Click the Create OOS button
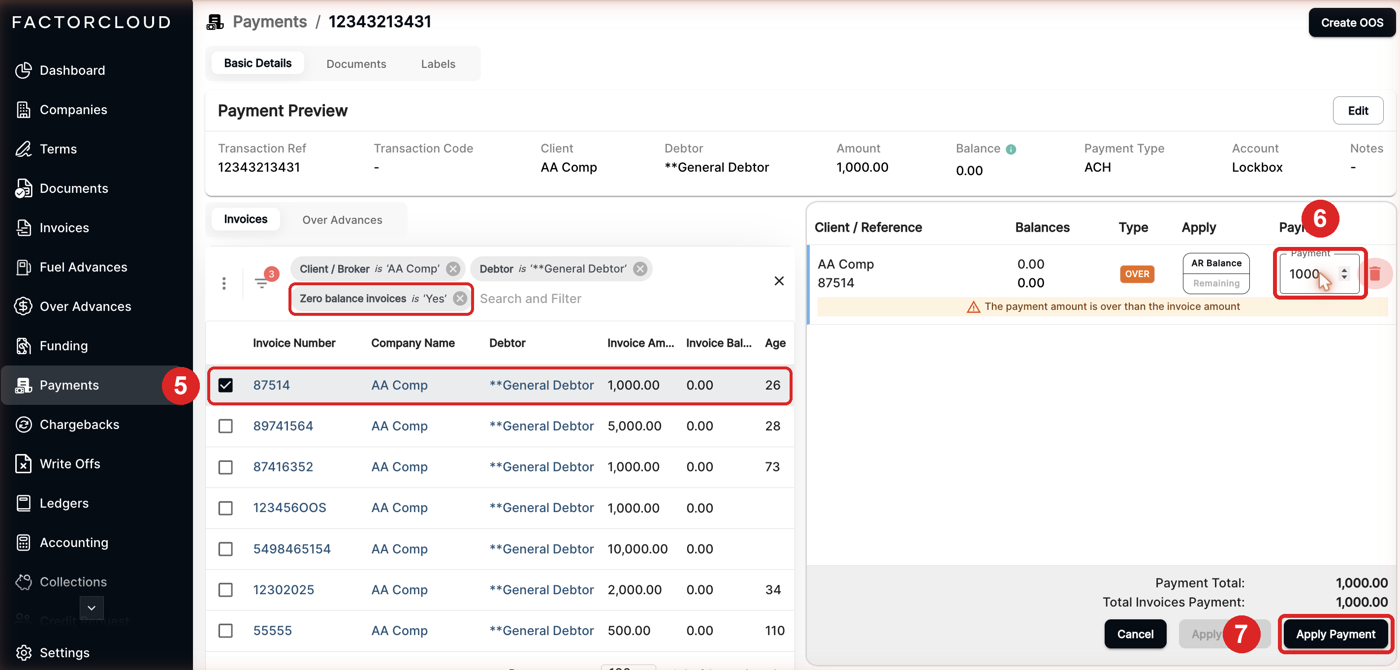This screenshot has width=1400, height=670. [x=1352, y=22]
